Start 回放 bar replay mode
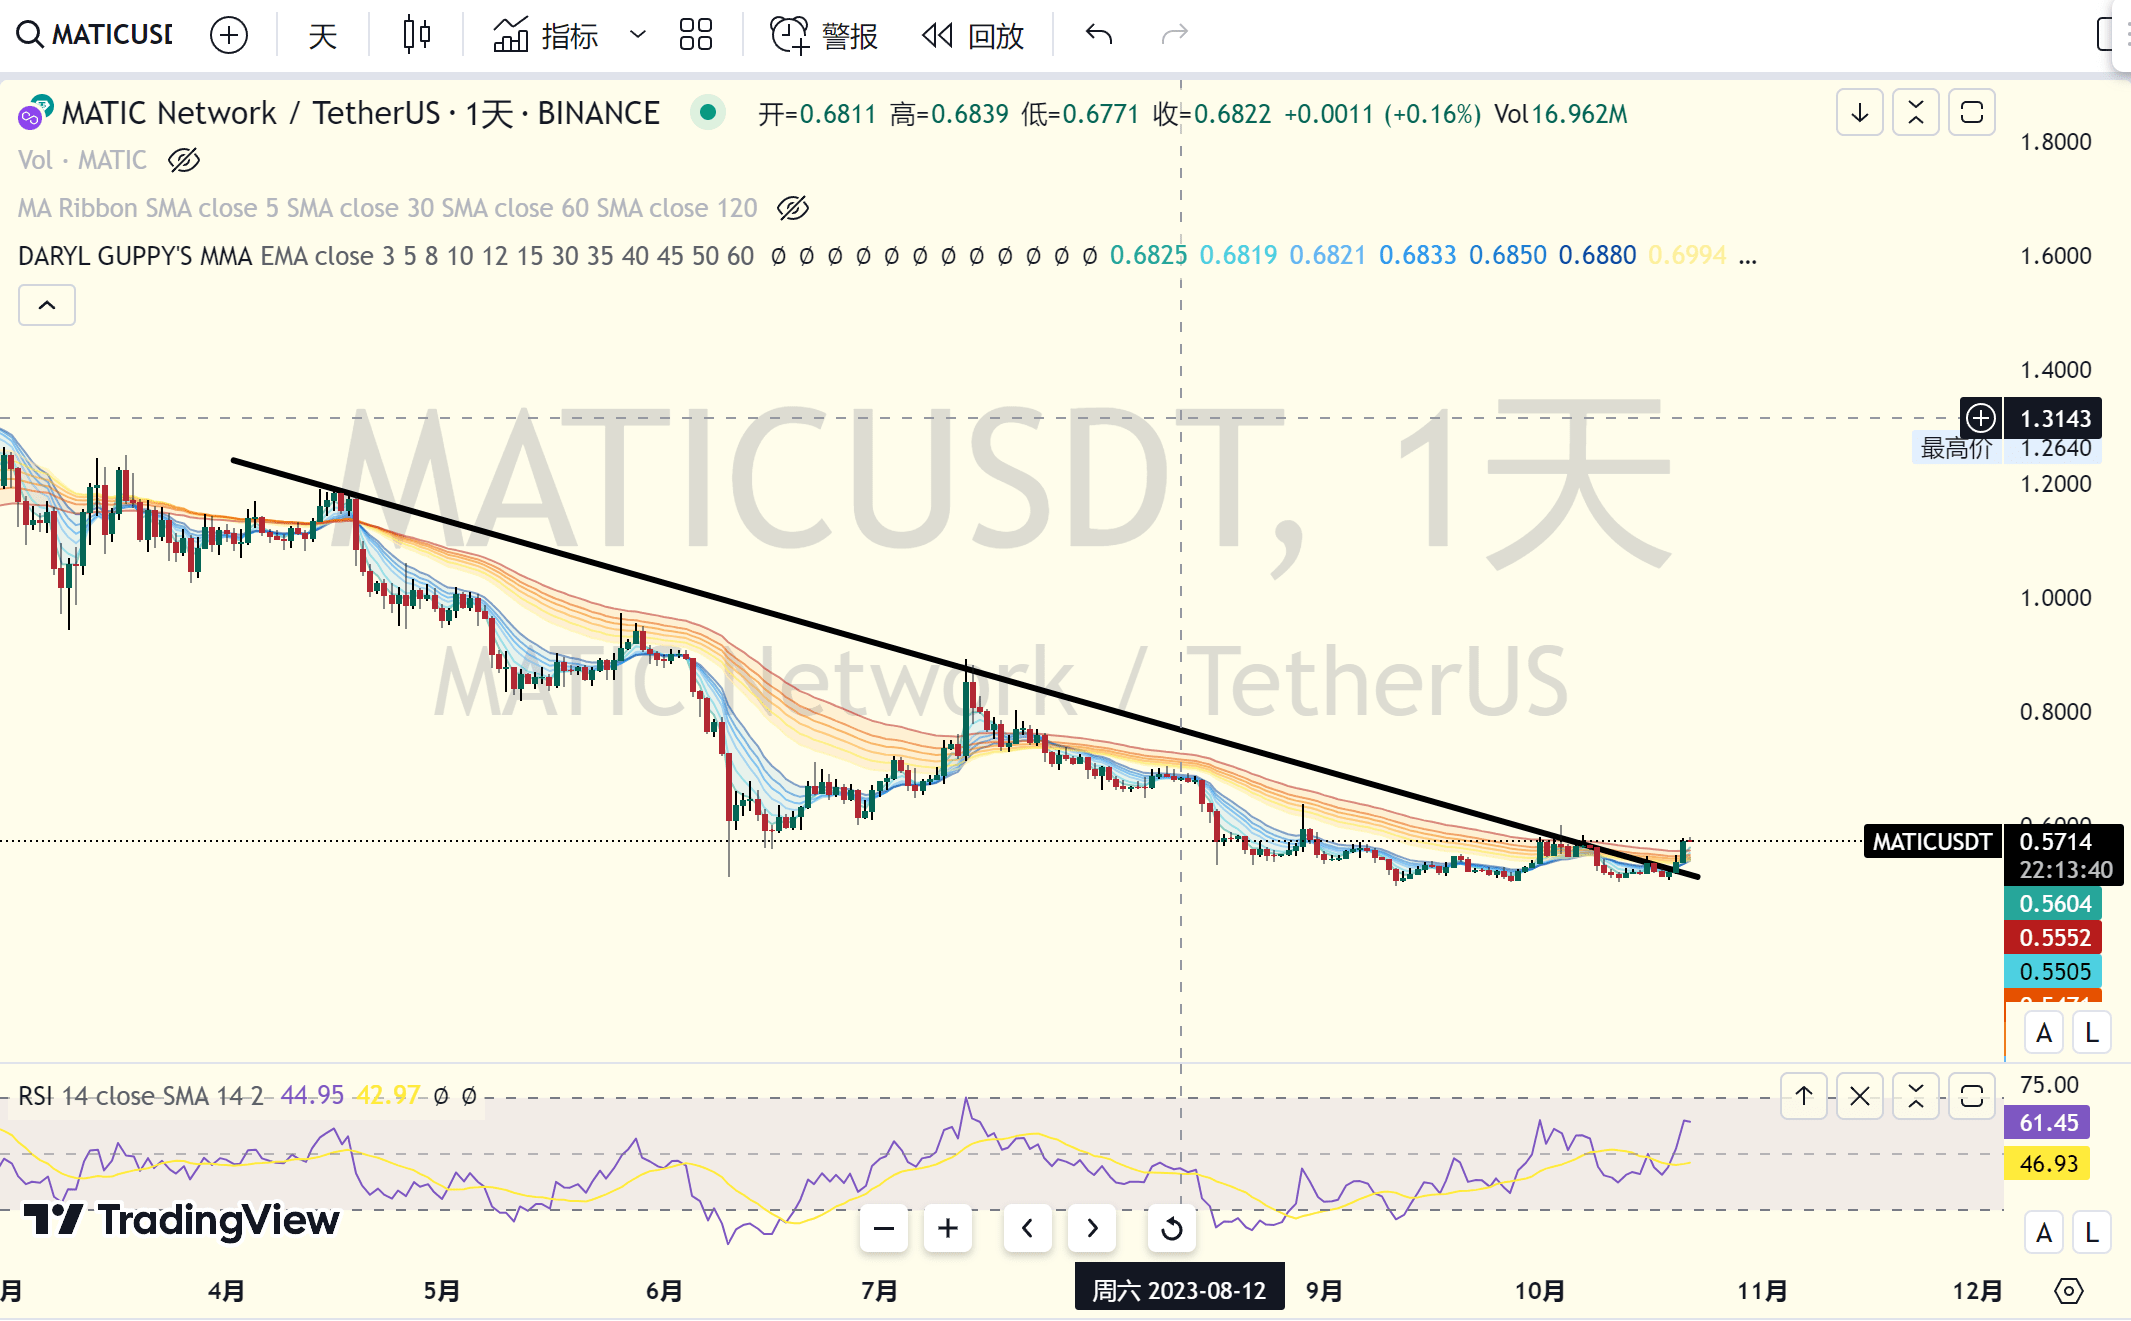 click(x=973, y=35)
